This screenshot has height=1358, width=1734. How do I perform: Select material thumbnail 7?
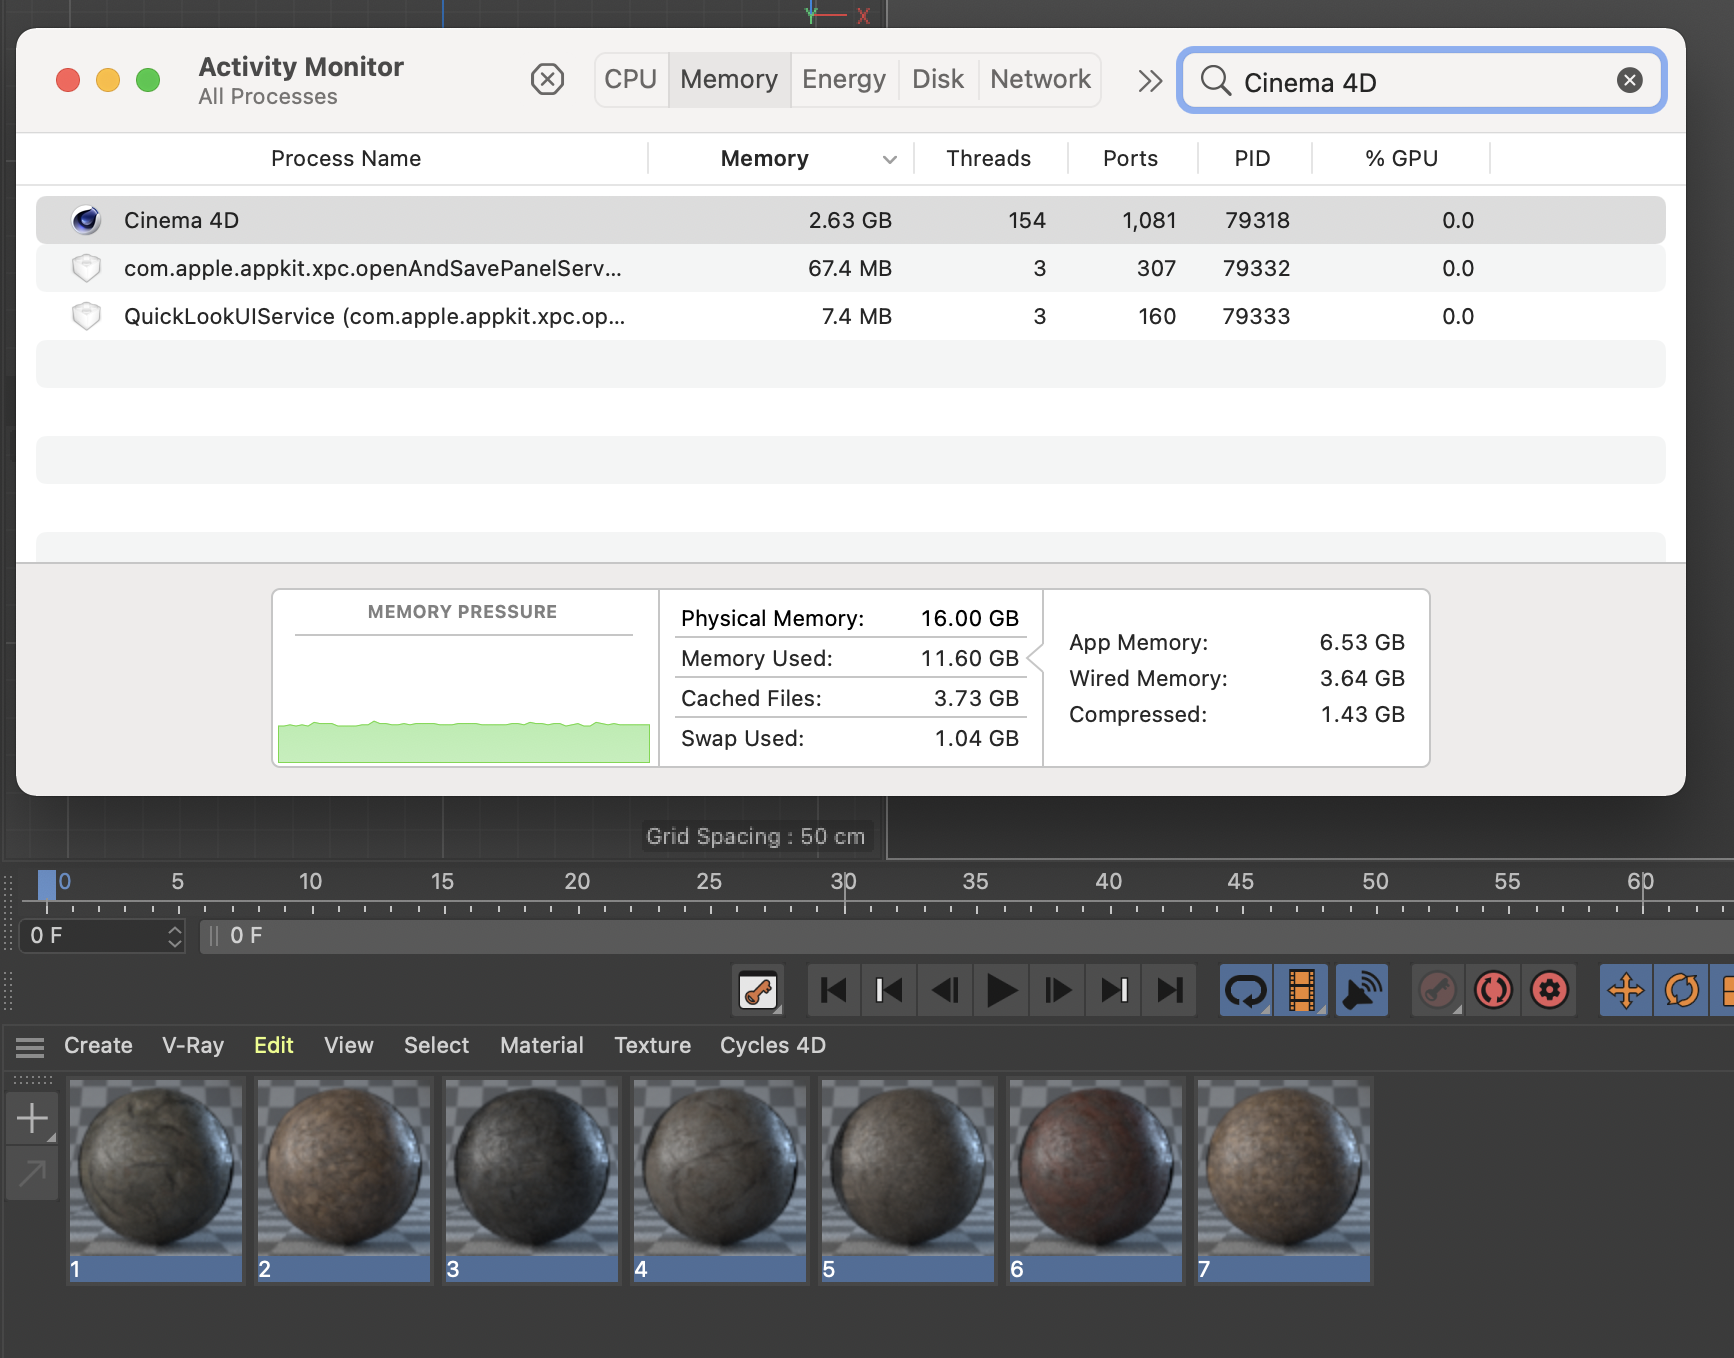pyautogui.click(x=1283, y=1180)
